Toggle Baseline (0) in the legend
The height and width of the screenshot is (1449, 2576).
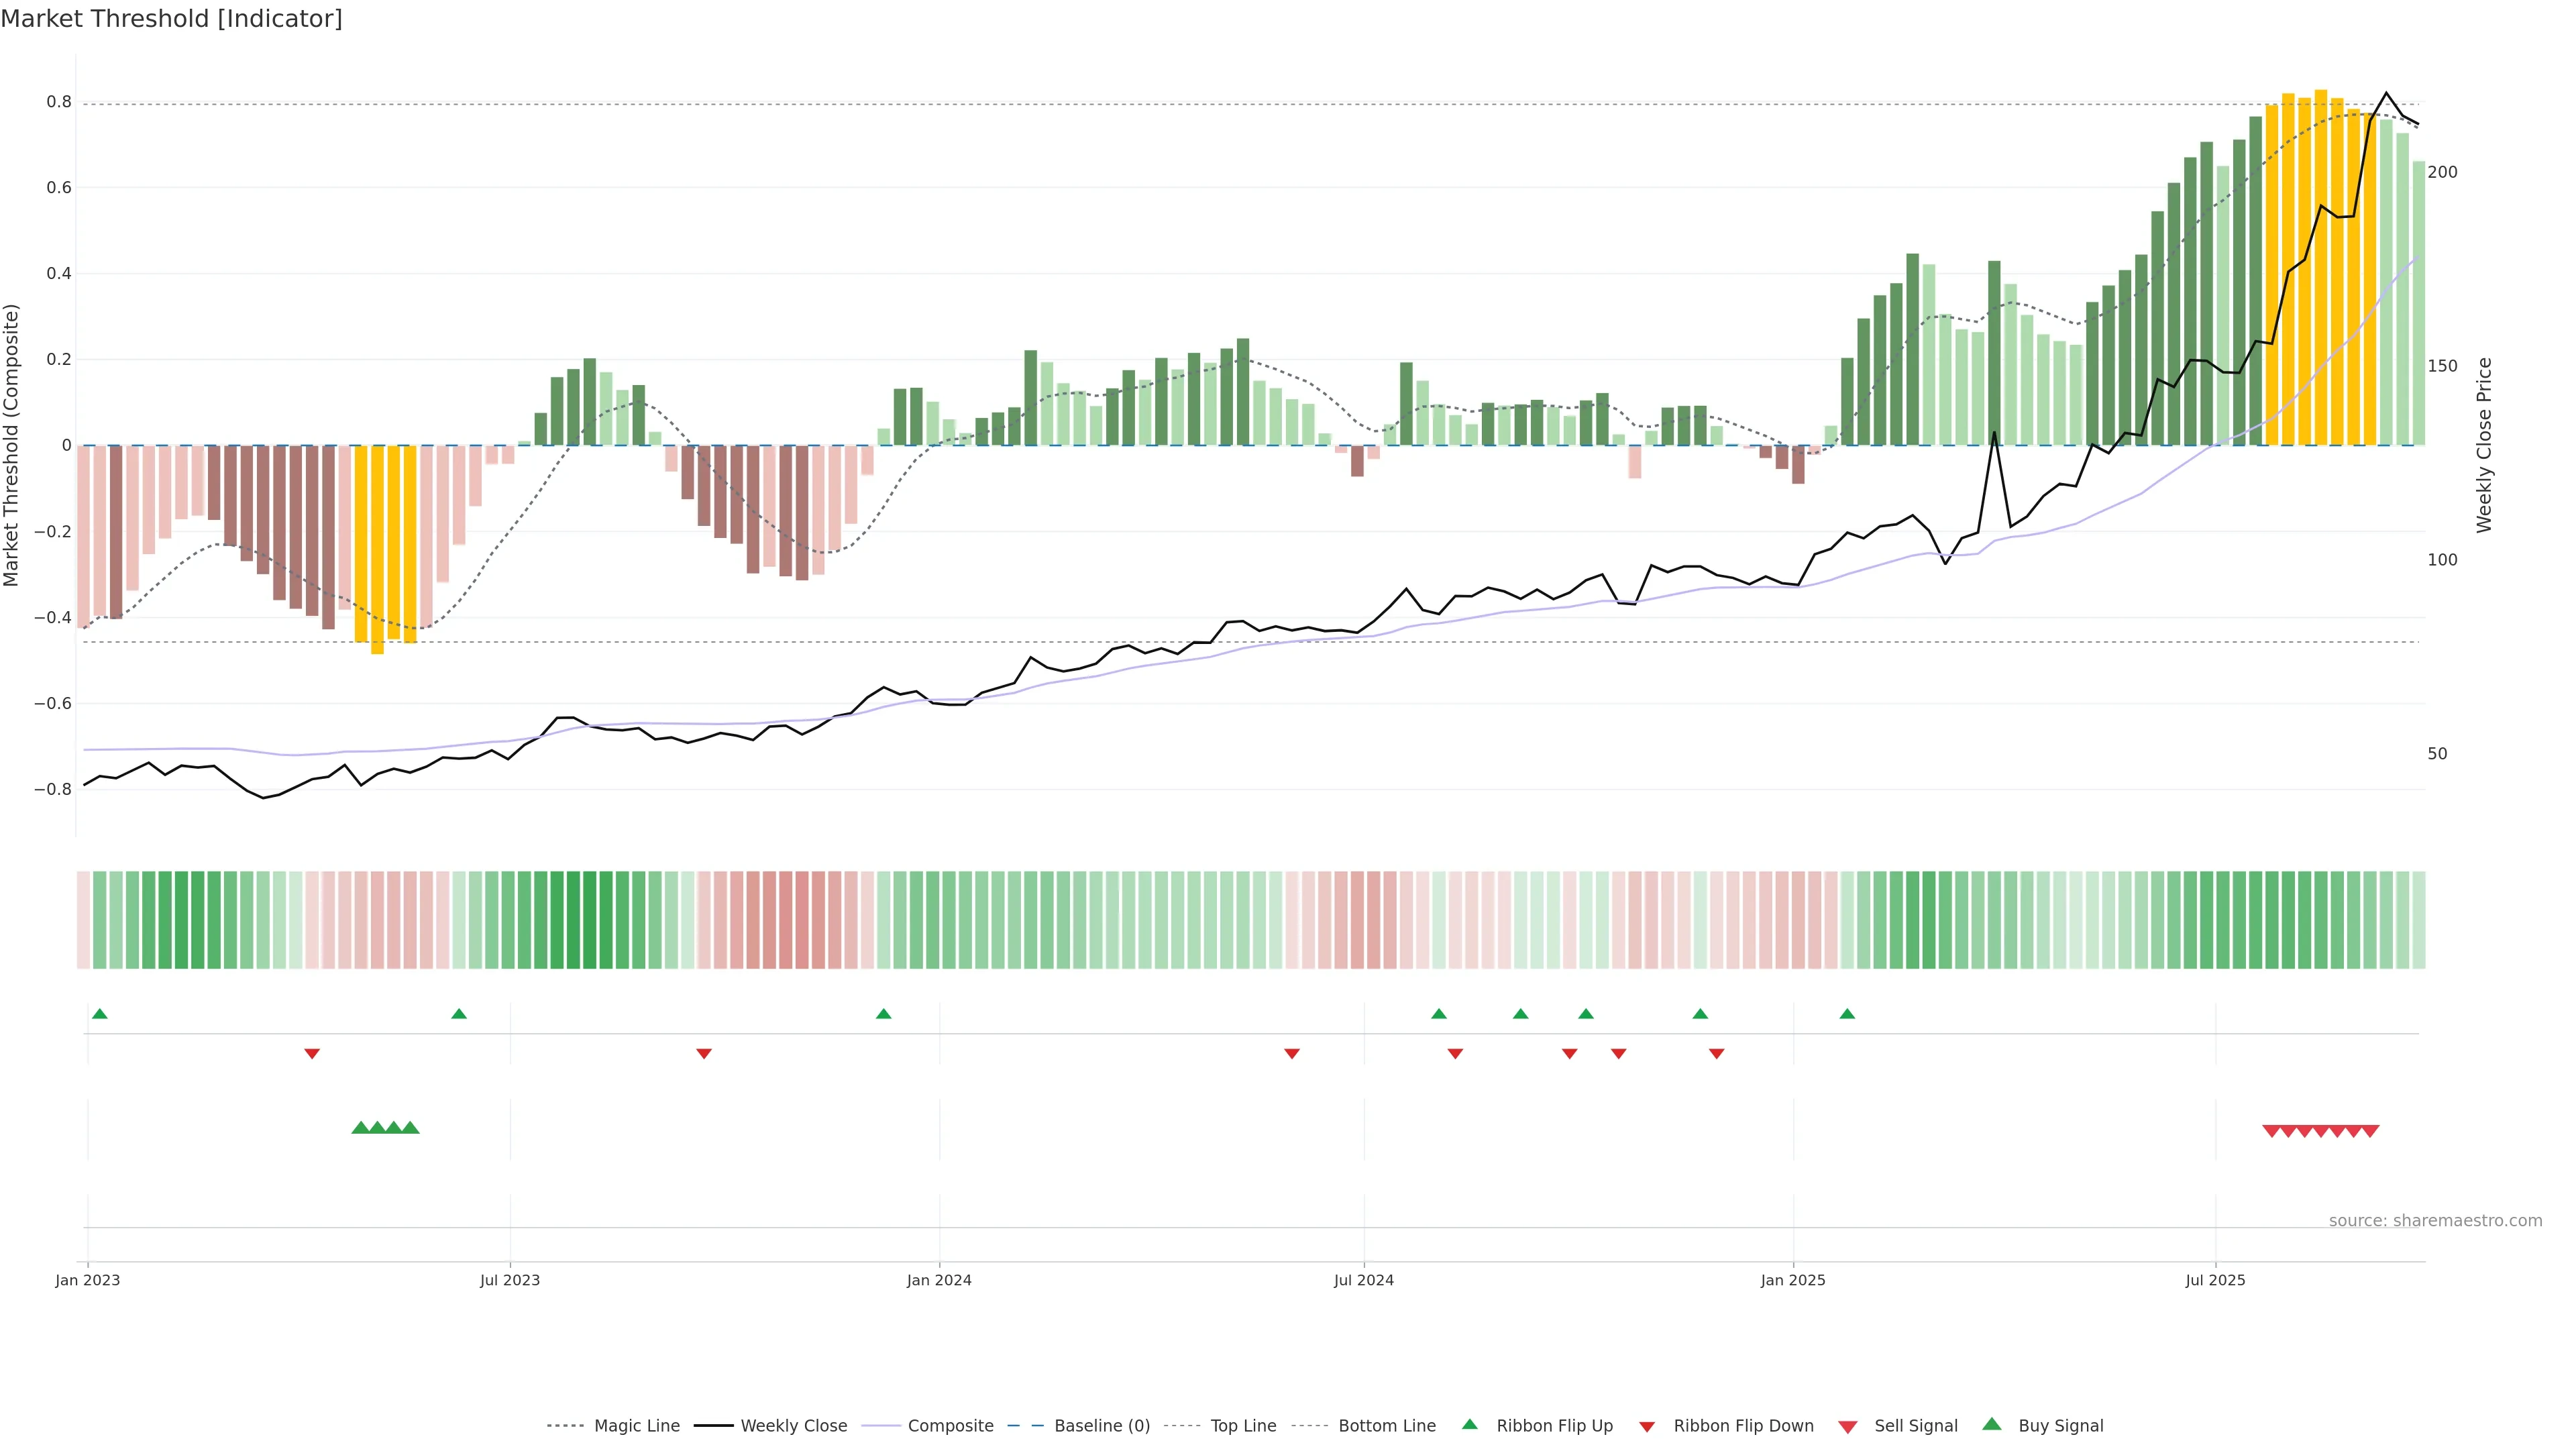click(x=1101, y=1426)
